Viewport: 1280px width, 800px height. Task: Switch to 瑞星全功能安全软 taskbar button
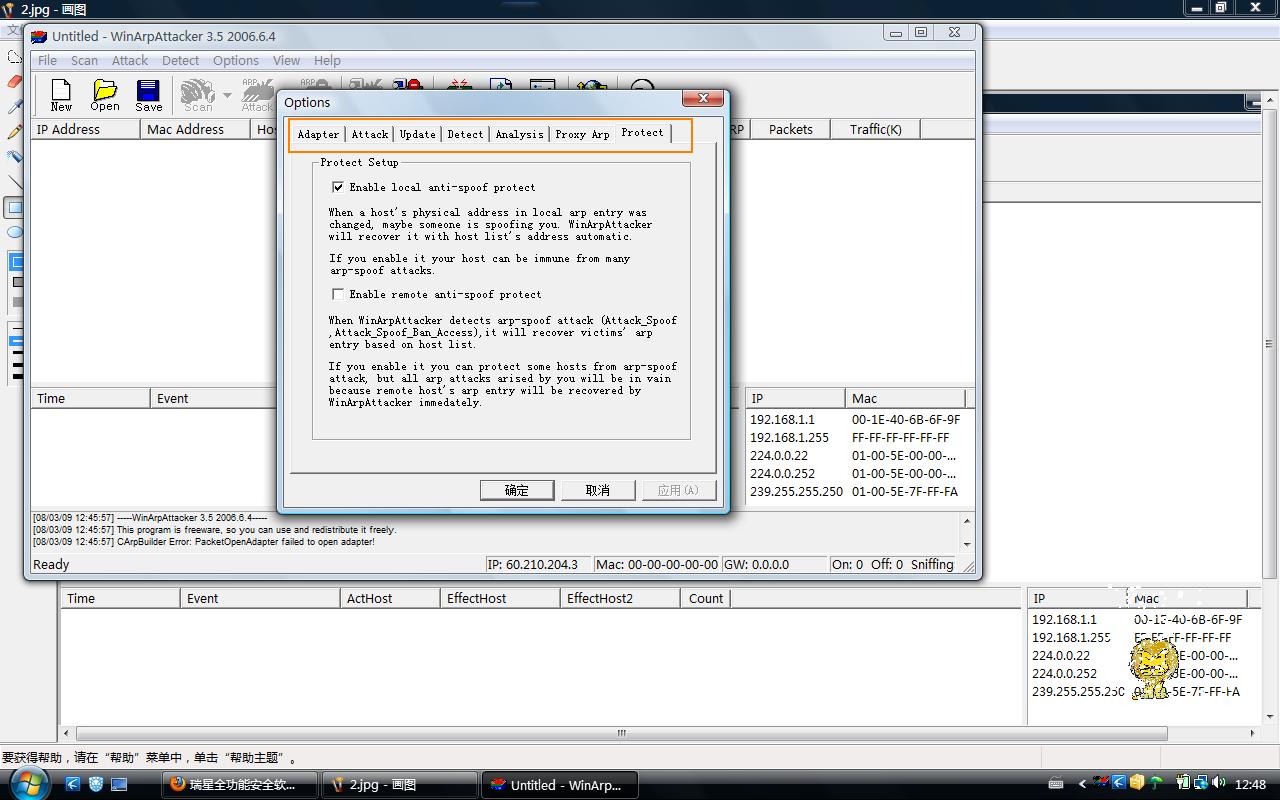(x=240, y=785)
